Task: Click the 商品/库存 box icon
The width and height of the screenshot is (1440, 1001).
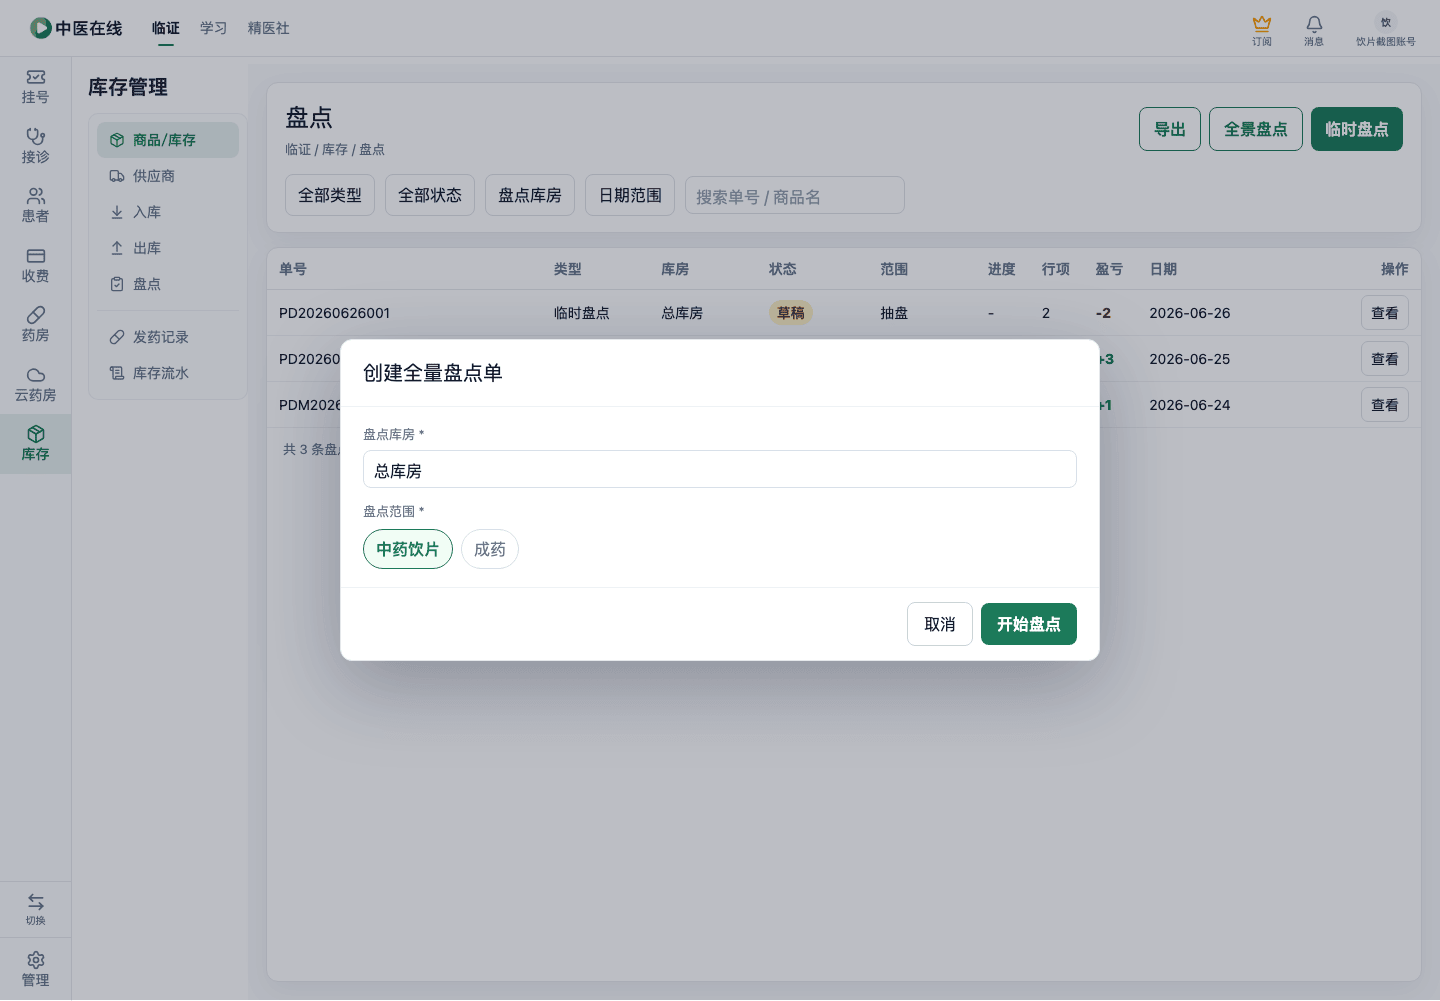Action: tap(117, 140)
